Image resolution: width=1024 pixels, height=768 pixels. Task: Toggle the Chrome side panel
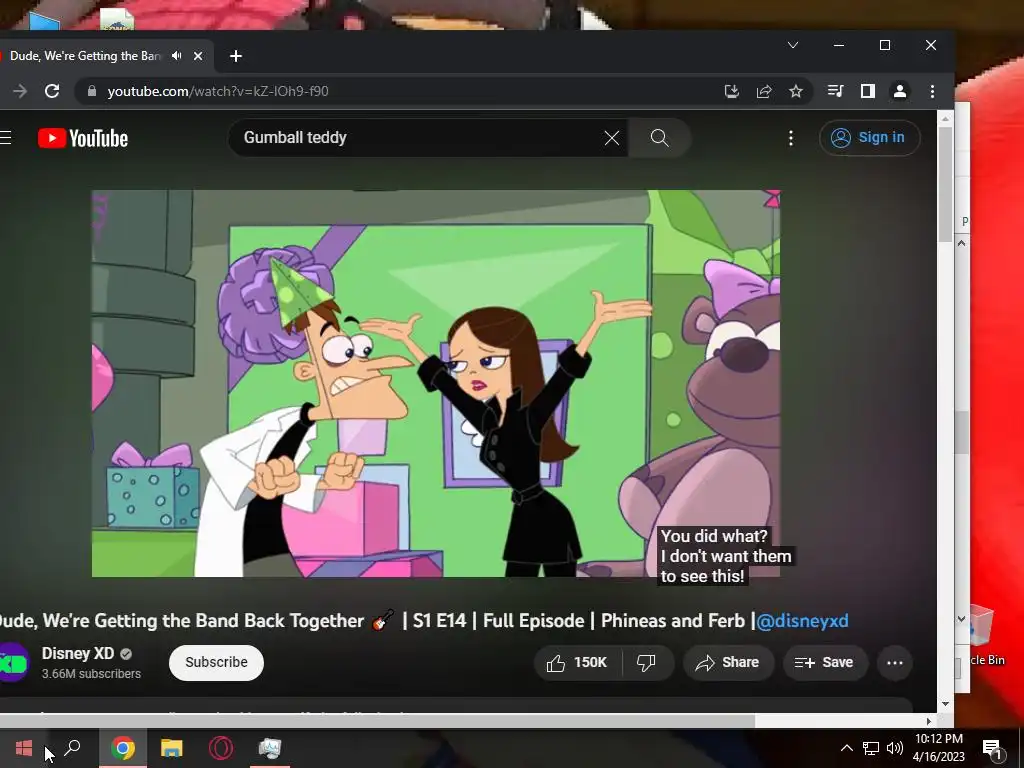pyautogui.click(x=867, y=91)
